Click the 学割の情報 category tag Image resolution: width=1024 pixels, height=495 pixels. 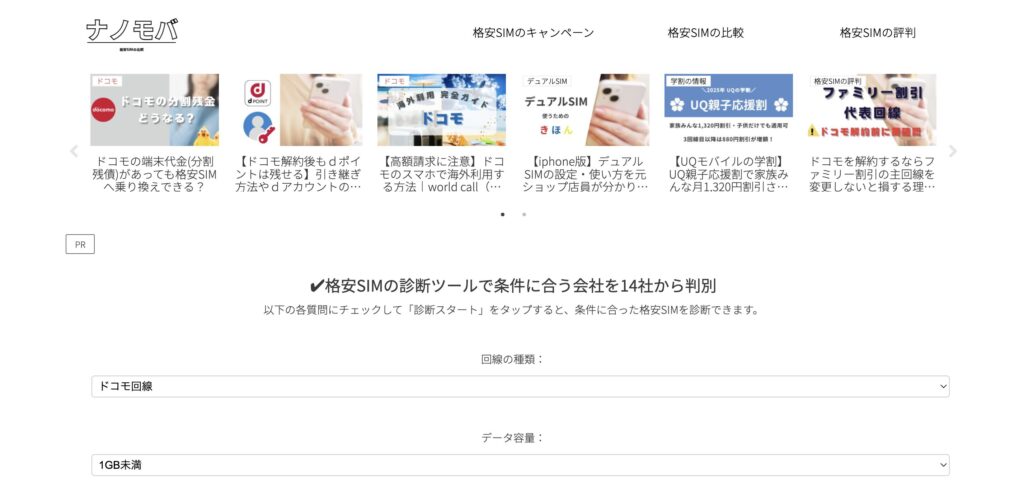click(x=688, y=81)
